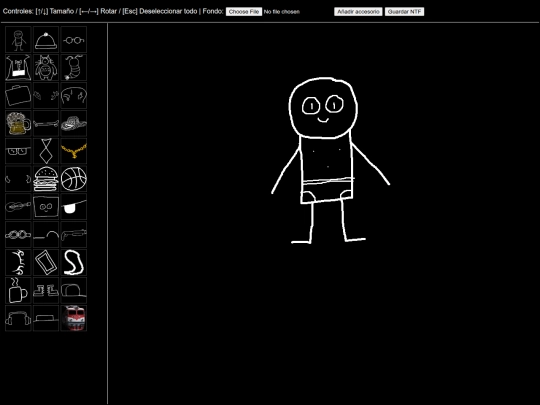Add the steaming coffee mug accessory
540x405 pixels.
click(18, 290)
